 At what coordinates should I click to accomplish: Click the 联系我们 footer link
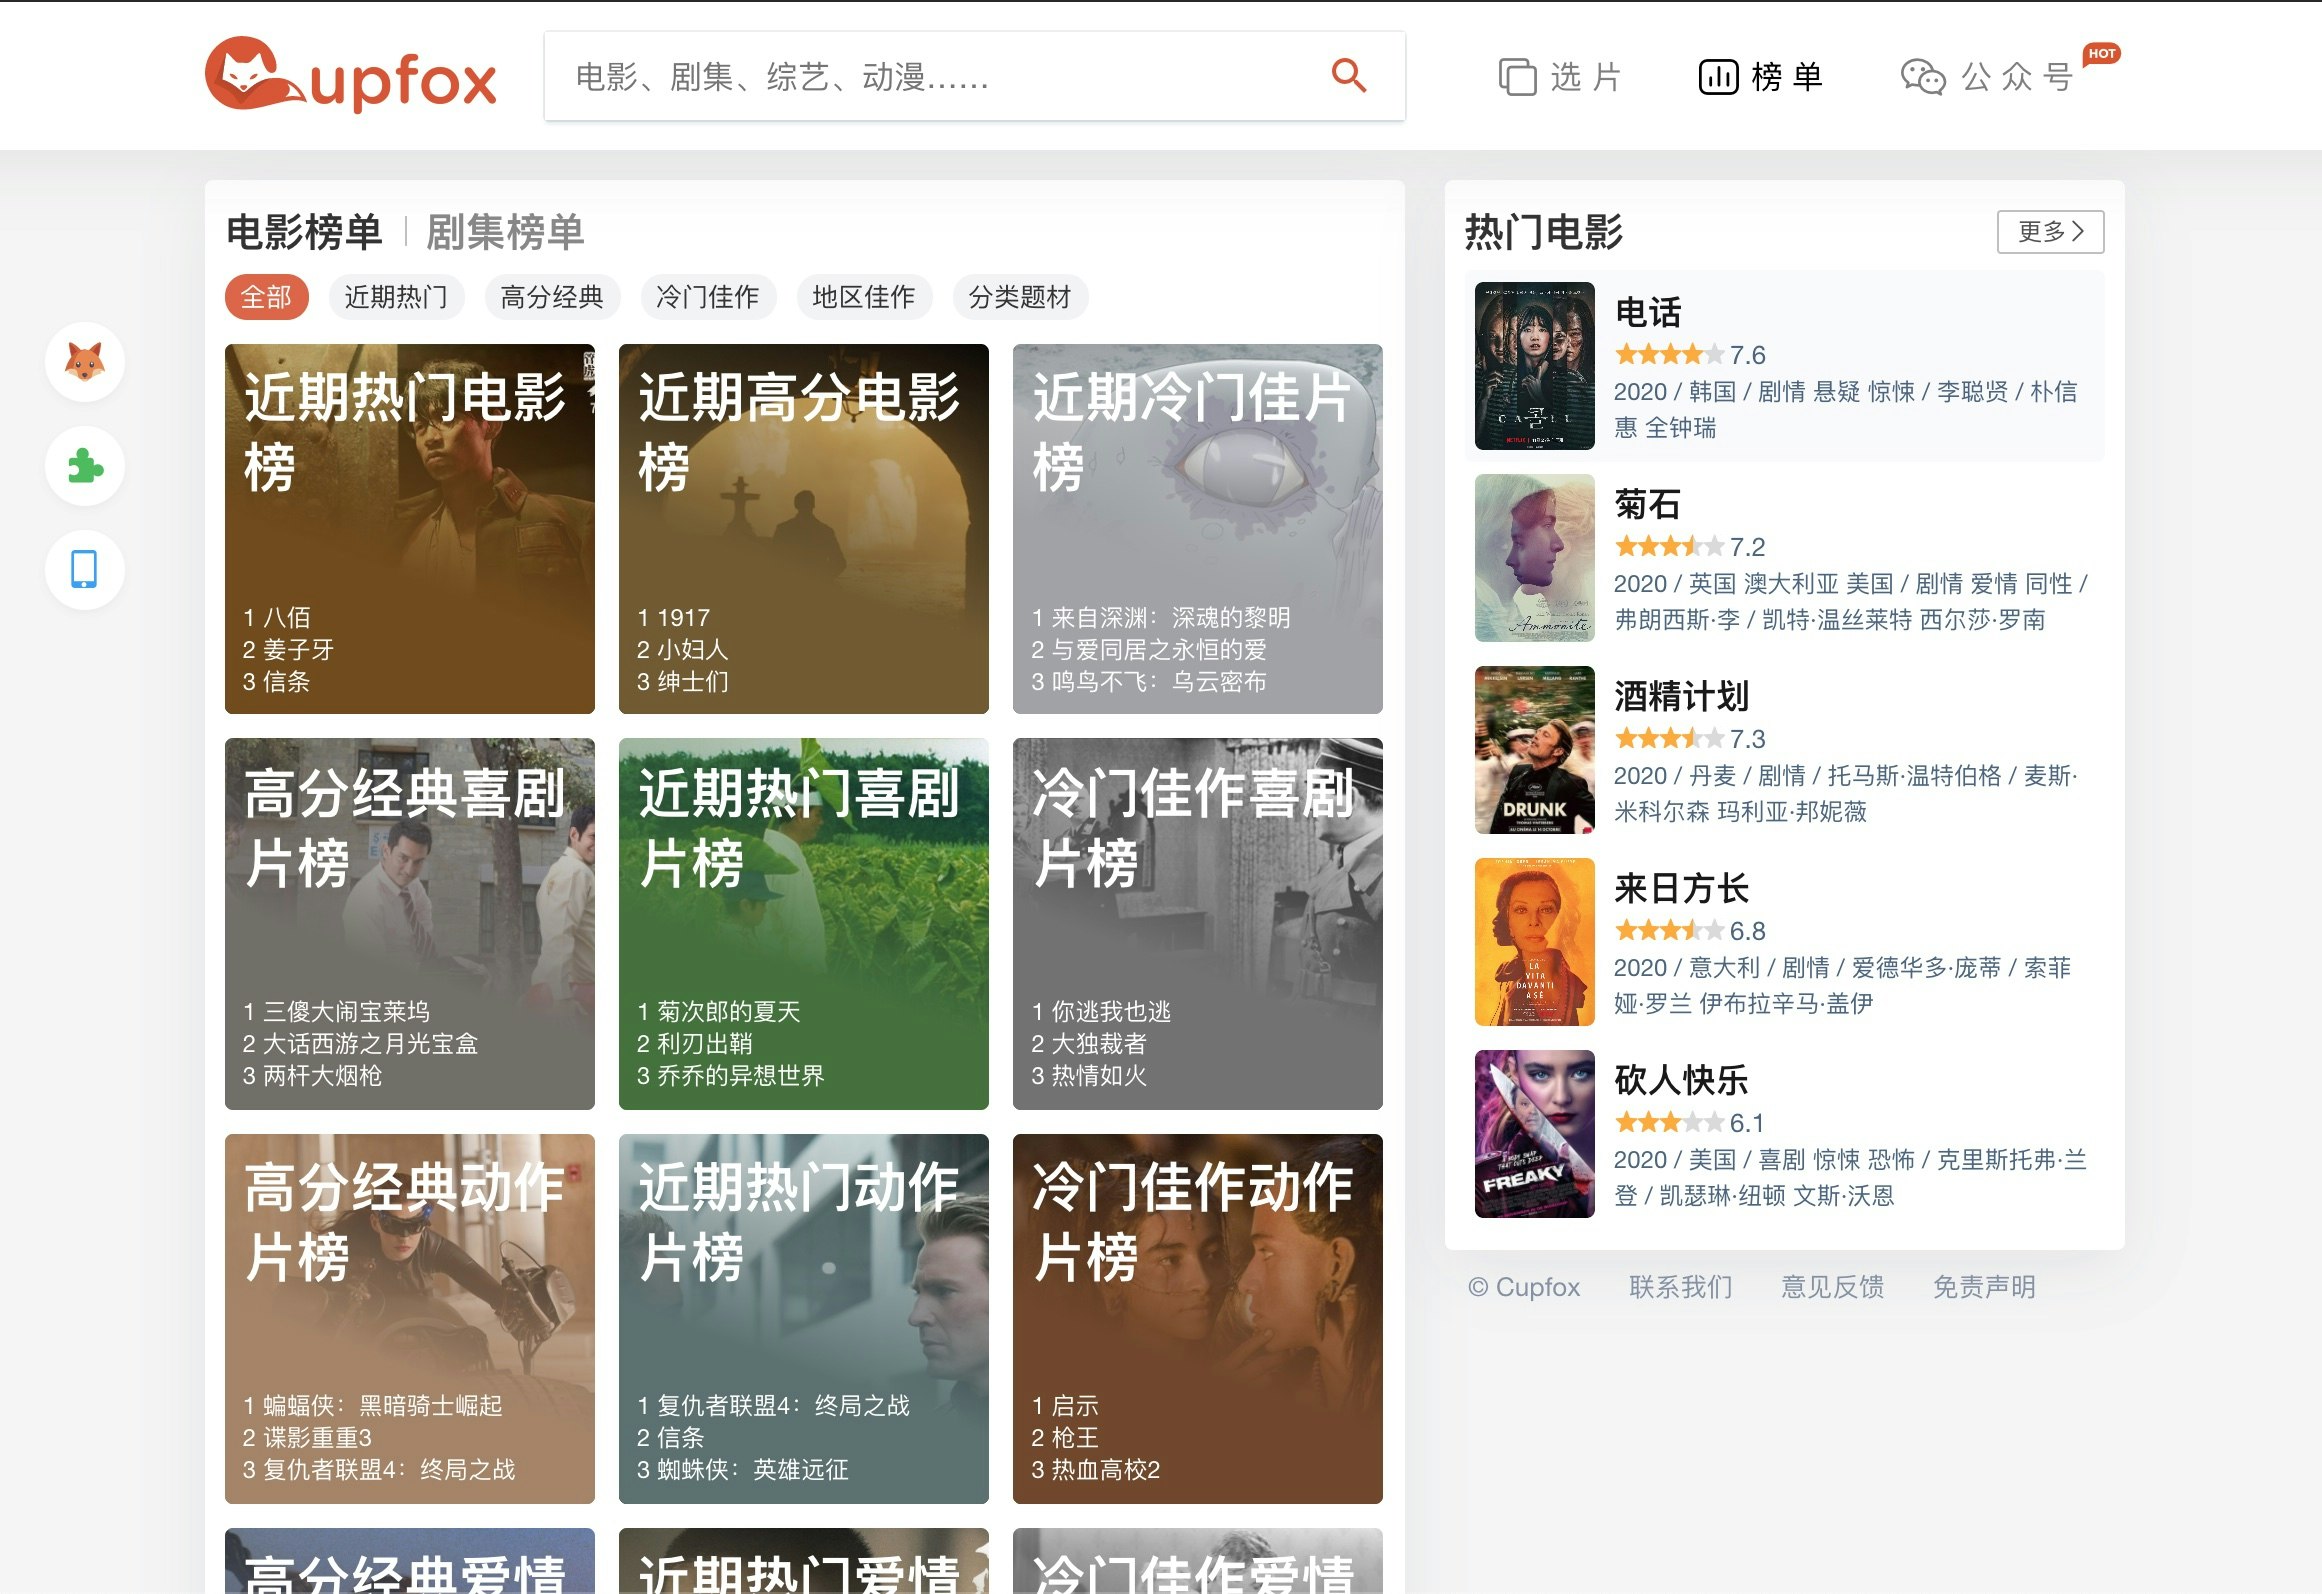coord(1681,1287)
